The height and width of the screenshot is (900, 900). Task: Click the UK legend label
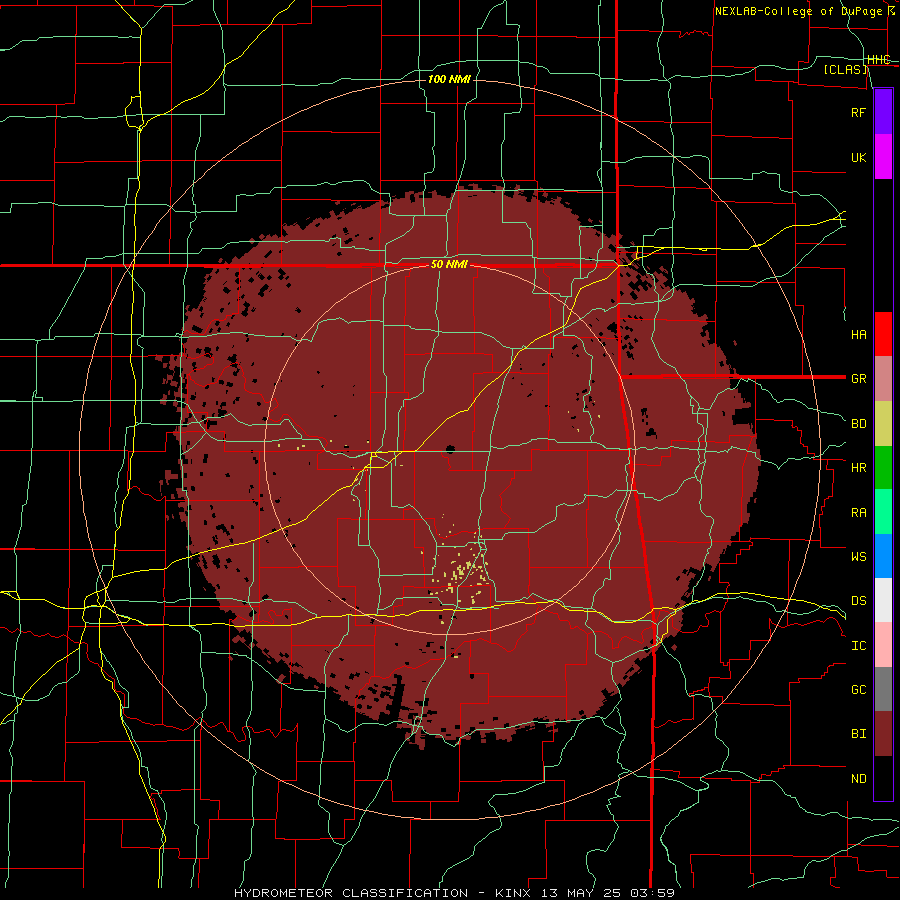click(x=859, y=157)
